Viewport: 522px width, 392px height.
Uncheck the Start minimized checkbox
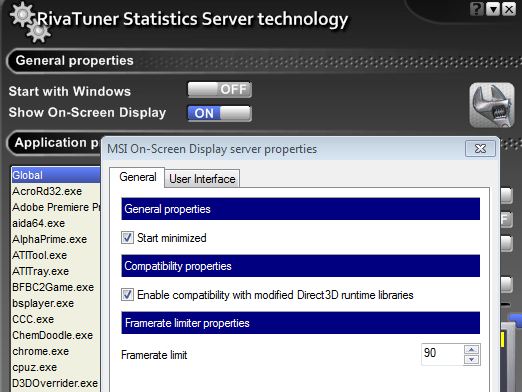point(127,238)
